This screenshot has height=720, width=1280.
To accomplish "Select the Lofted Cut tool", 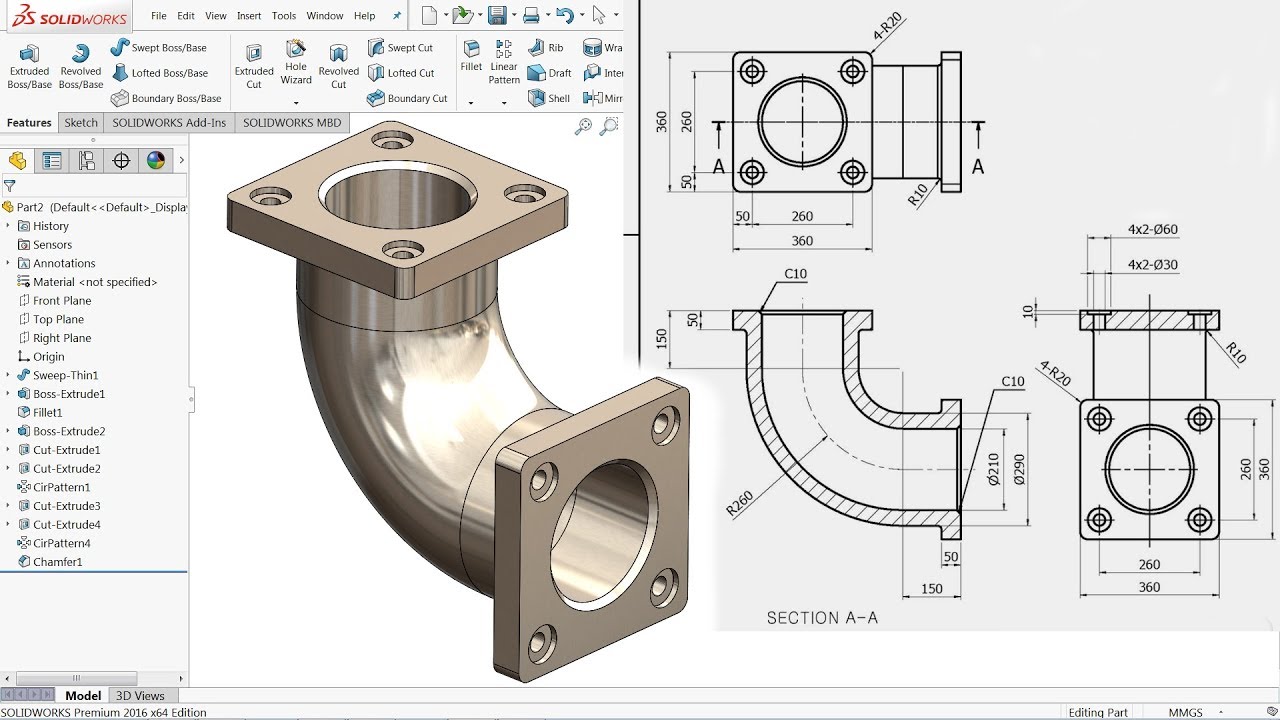I will (x=404, y=72).
